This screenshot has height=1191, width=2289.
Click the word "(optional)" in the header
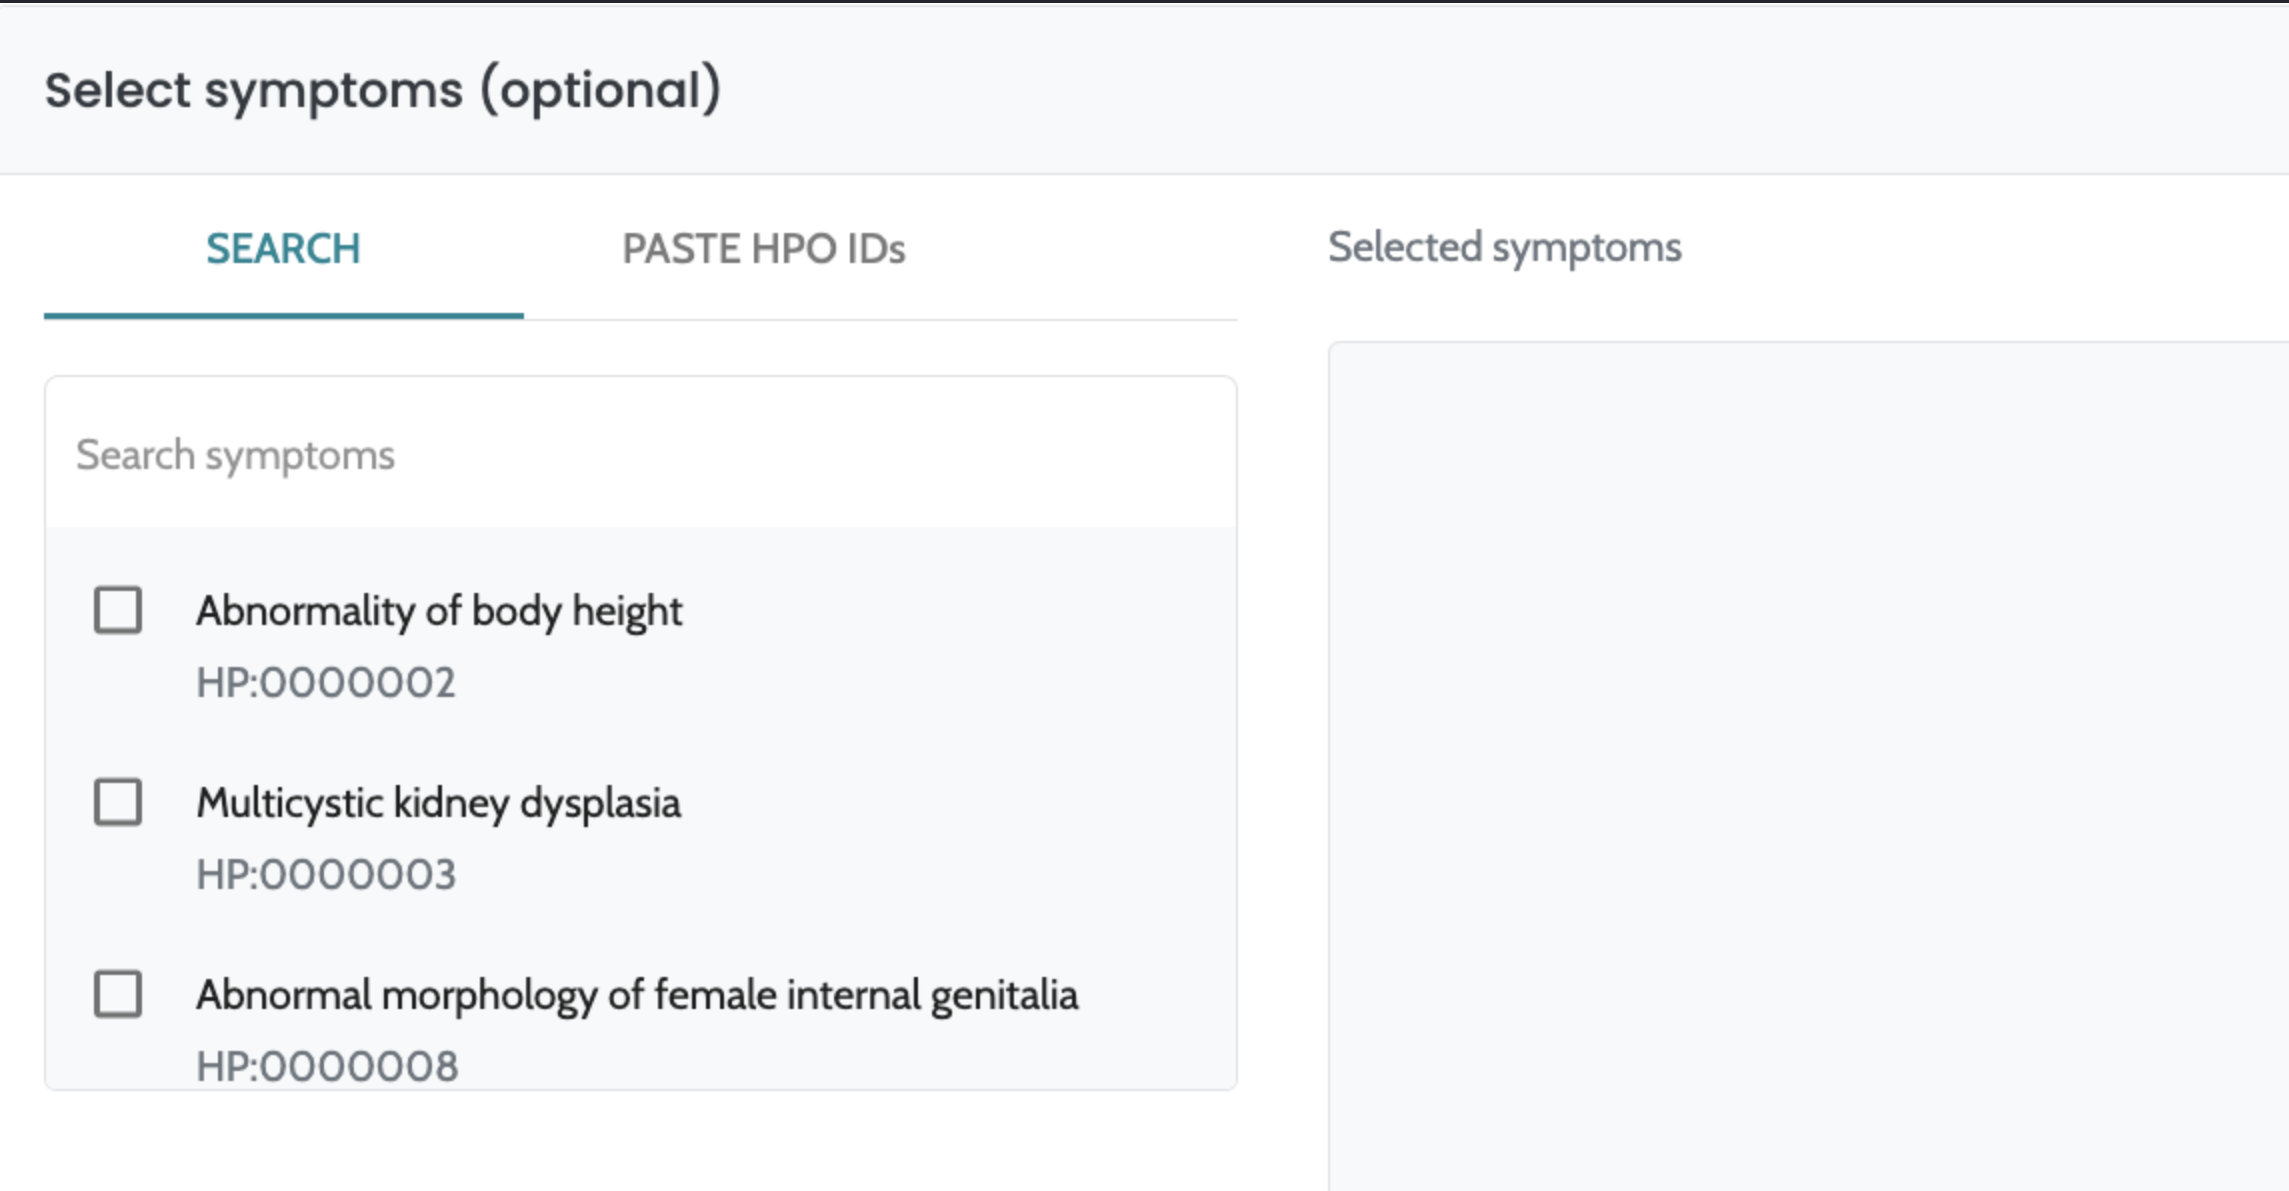[600, 90]
